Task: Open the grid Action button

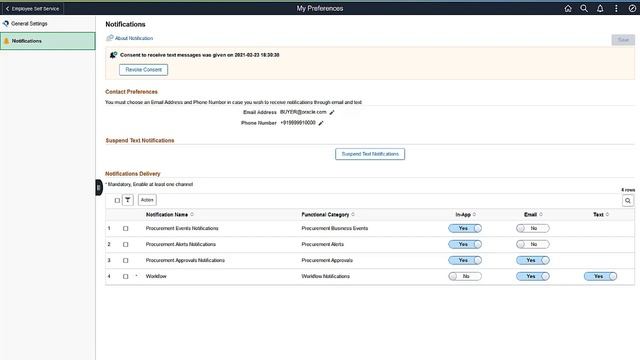Action: [147, 200]
